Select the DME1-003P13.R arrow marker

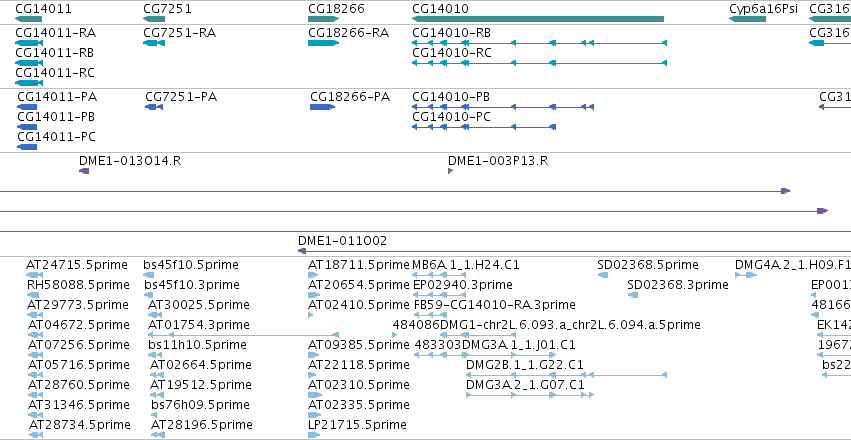click(x=450, y=171)
